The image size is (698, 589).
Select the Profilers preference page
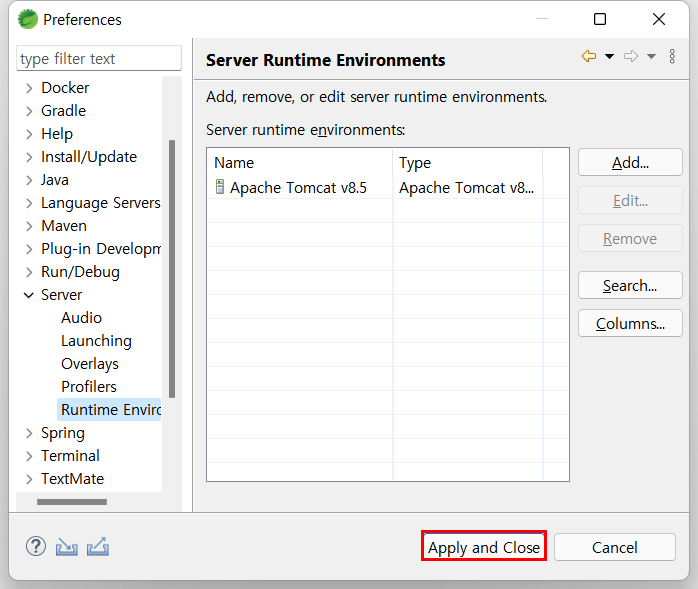(89, 387)
